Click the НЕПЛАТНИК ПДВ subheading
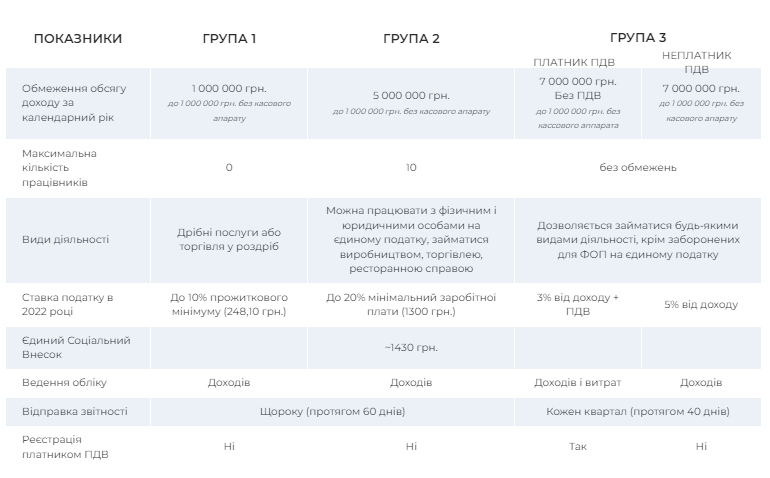Image resolution: width=770 pixels, height=478 pixels. coord(697,62)
